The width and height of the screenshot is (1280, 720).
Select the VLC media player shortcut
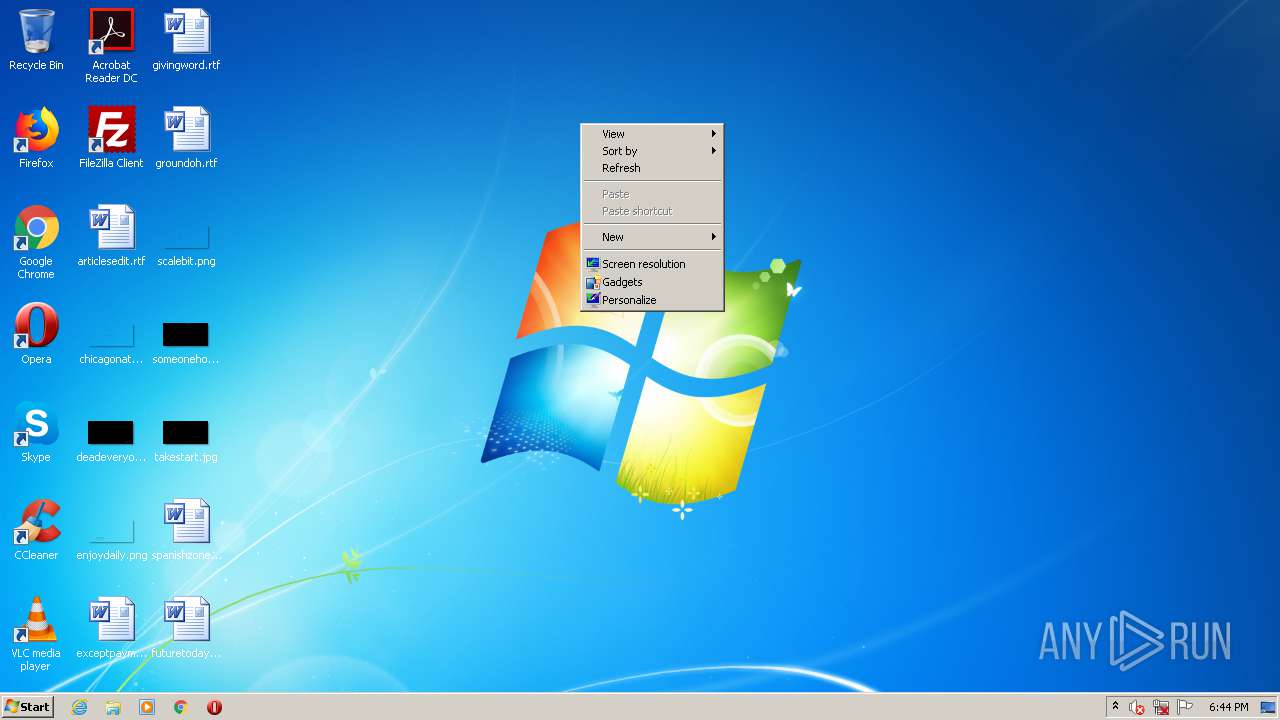pyautogui.click(x=36, y=634)
